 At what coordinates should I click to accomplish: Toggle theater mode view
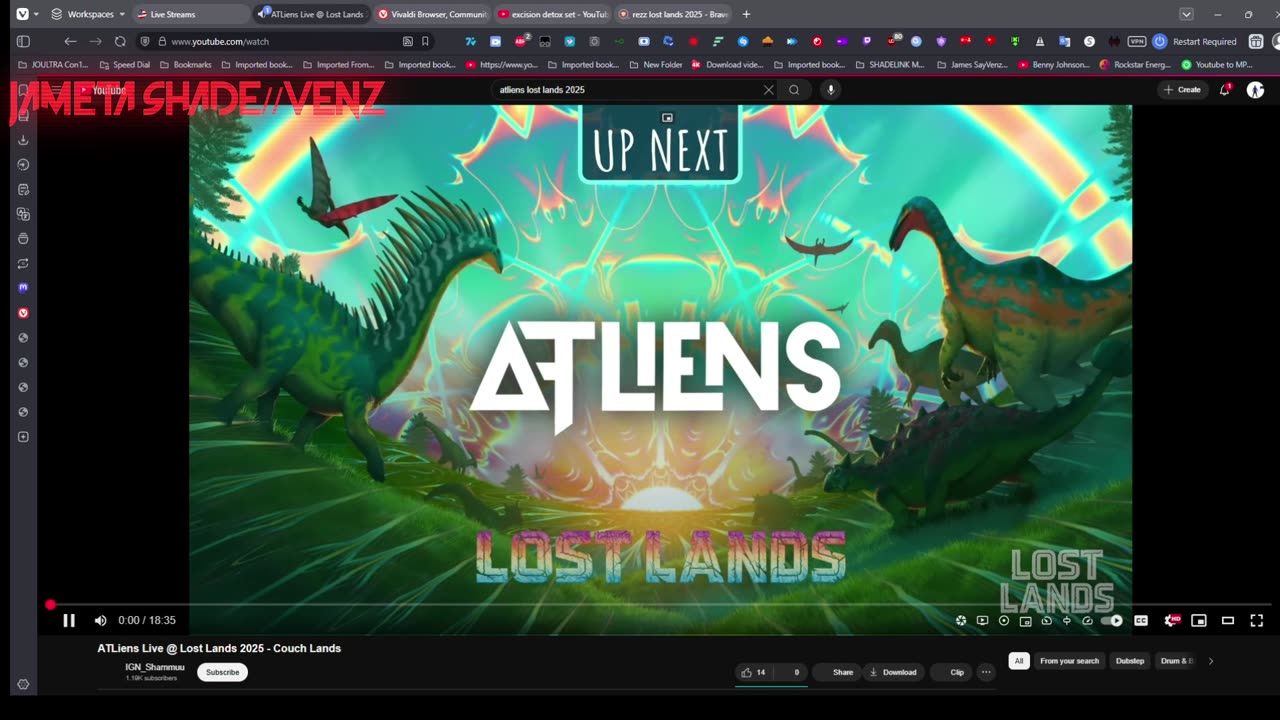pyautogui.click(x=1228, y=620)
